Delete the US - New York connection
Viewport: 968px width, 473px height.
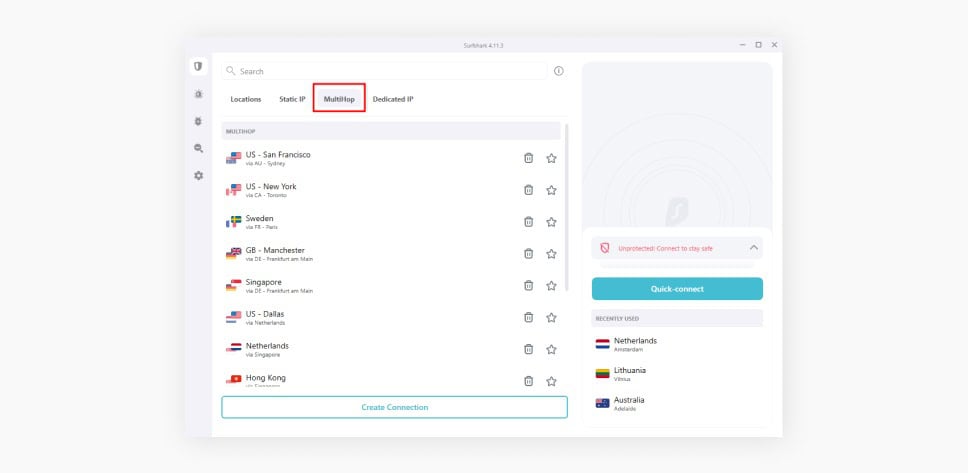(x=528, y=190)
